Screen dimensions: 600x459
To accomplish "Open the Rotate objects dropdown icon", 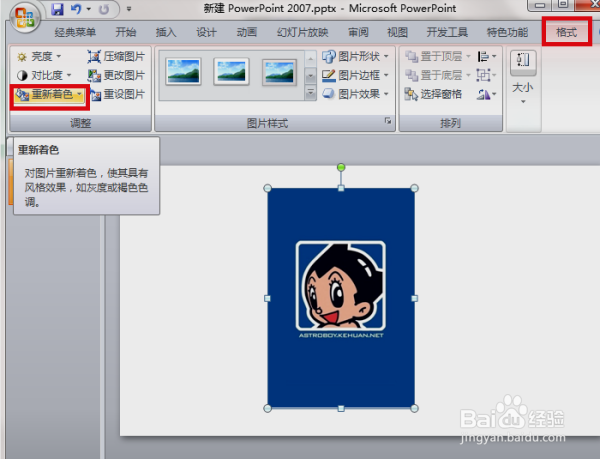I will click(486, 94).
